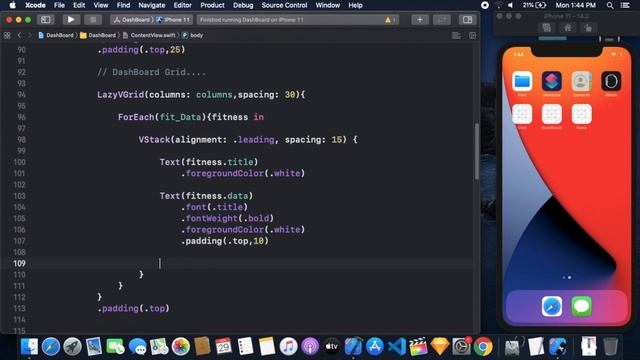Click the fit_Data identifier in ForEach

click(180, 117)
